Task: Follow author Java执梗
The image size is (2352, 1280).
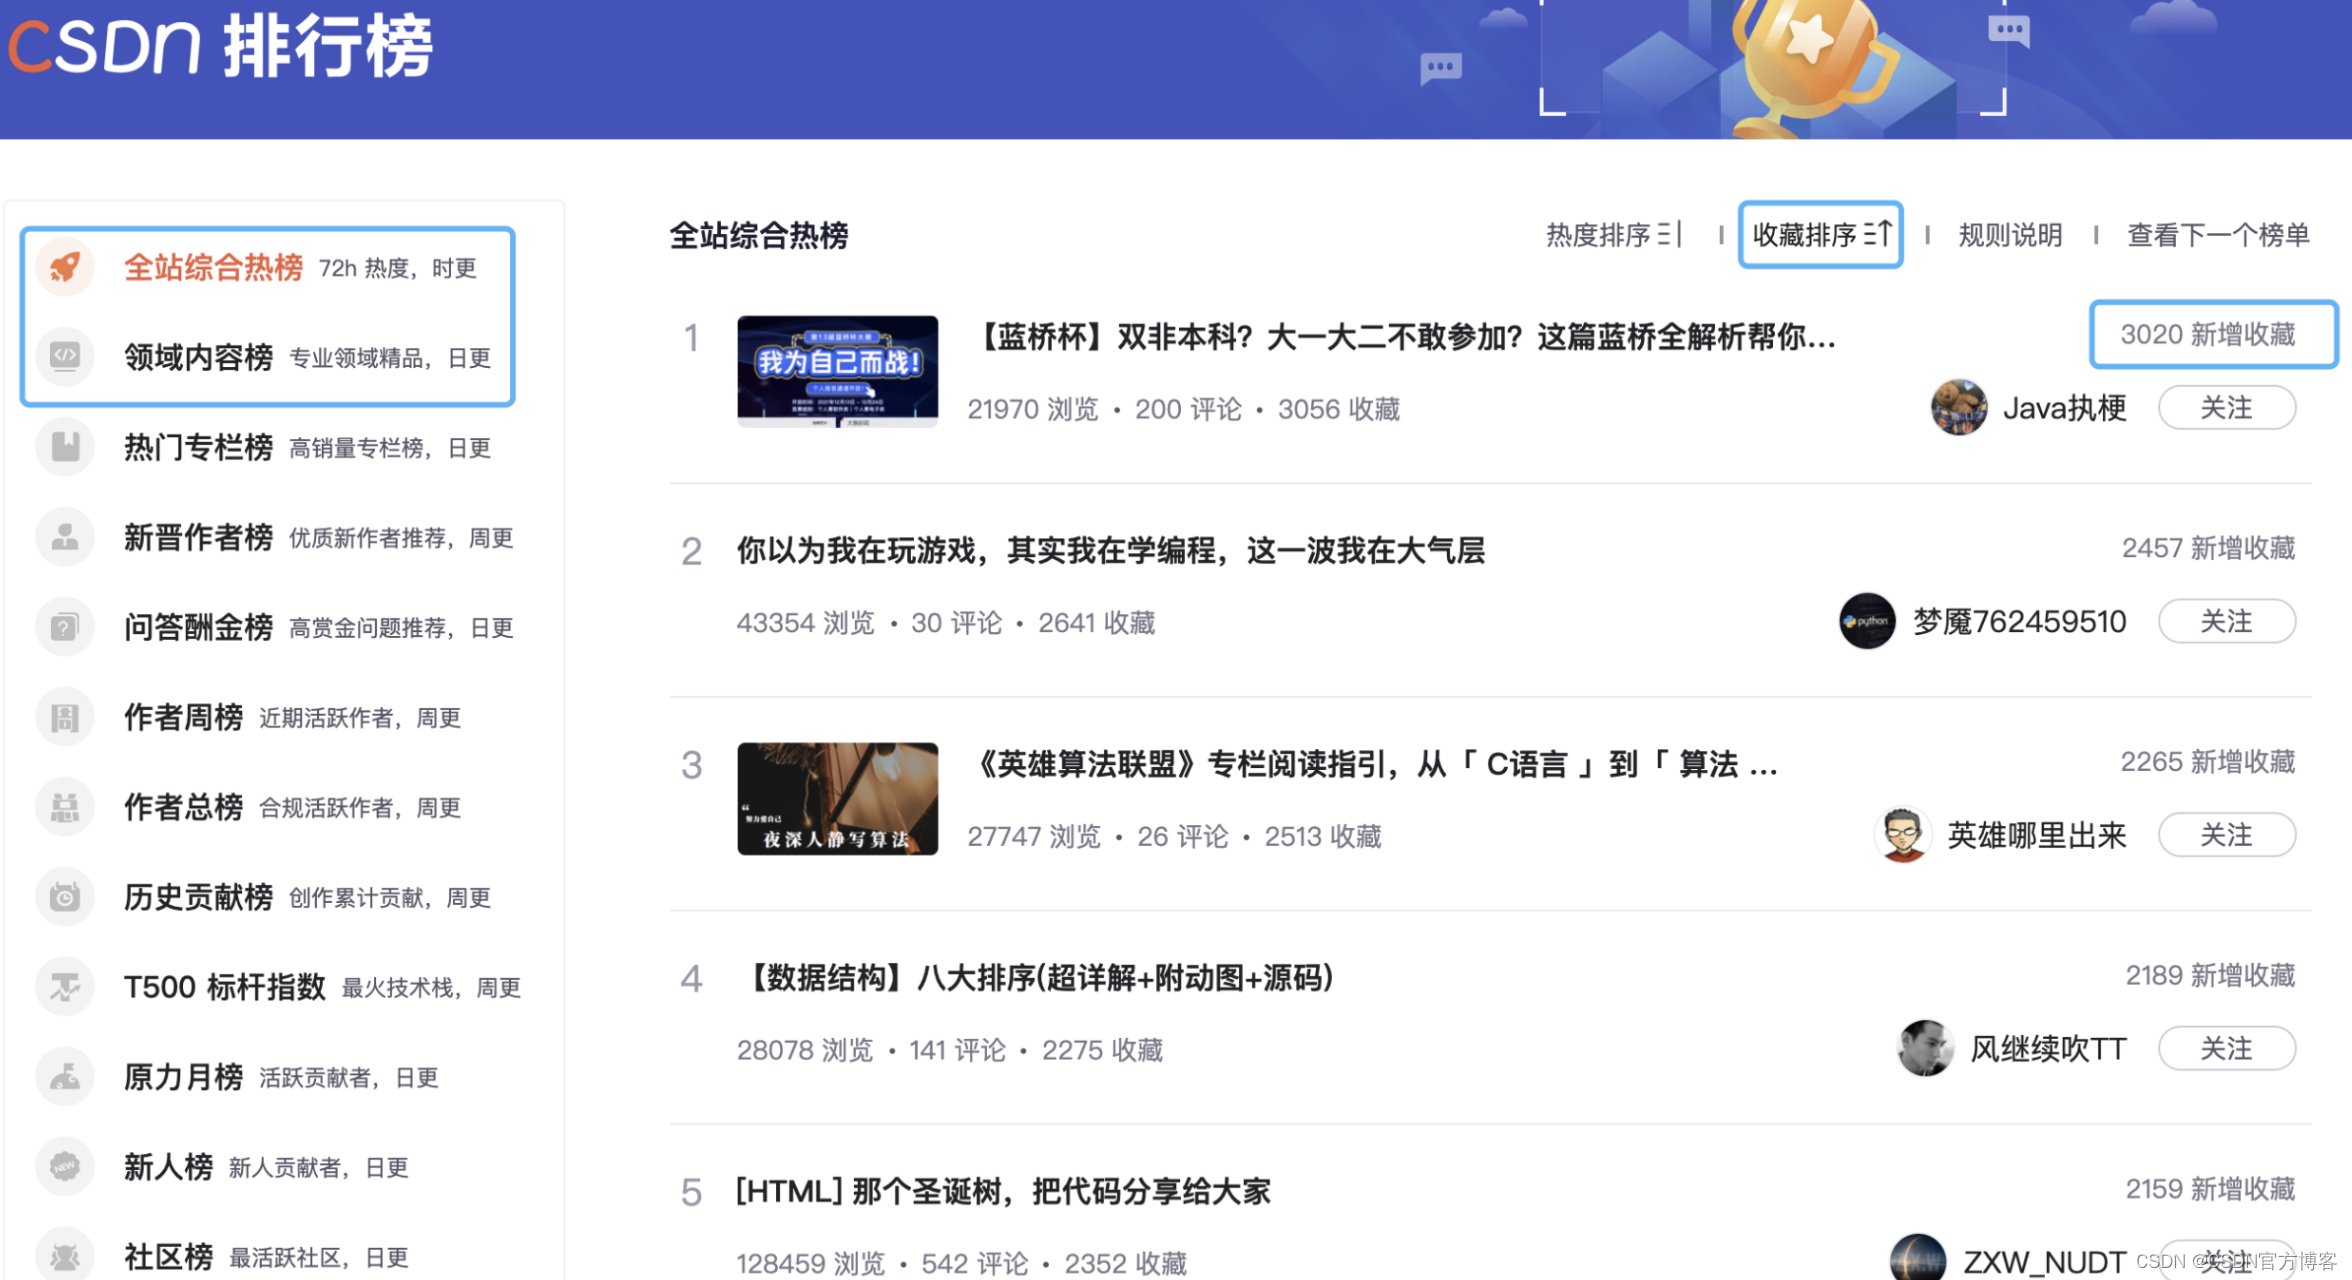Action: coord(2226,408)
